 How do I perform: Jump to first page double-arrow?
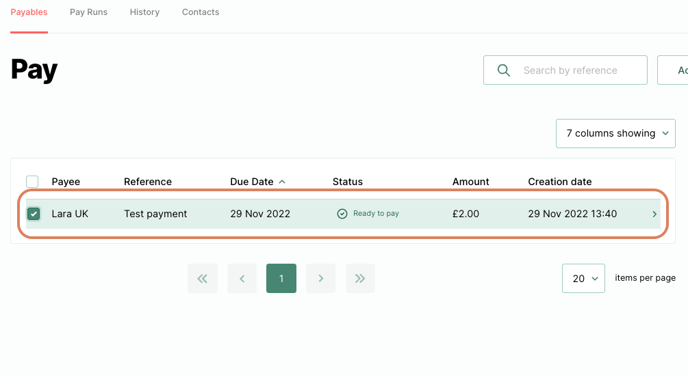point(202,278)
